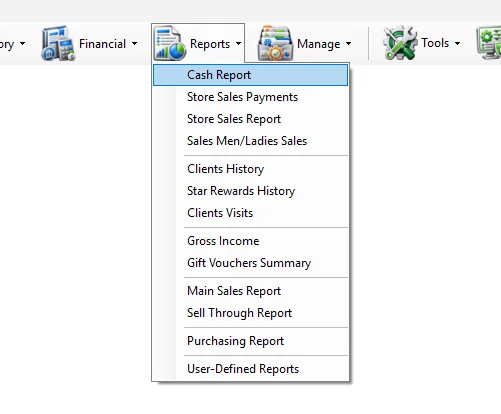Click the Tools wrench icon
Image resolution: width=501 pixels, height=414 pixels.
point(400,43)
